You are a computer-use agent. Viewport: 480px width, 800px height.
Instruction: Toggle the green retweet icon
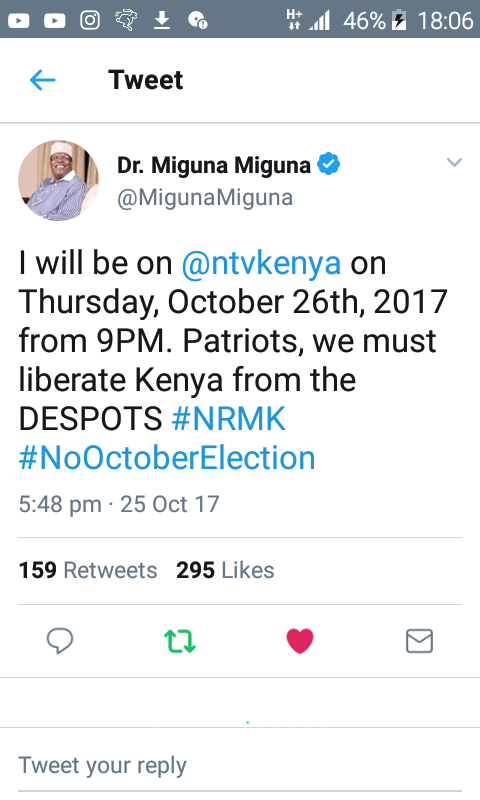180,641
